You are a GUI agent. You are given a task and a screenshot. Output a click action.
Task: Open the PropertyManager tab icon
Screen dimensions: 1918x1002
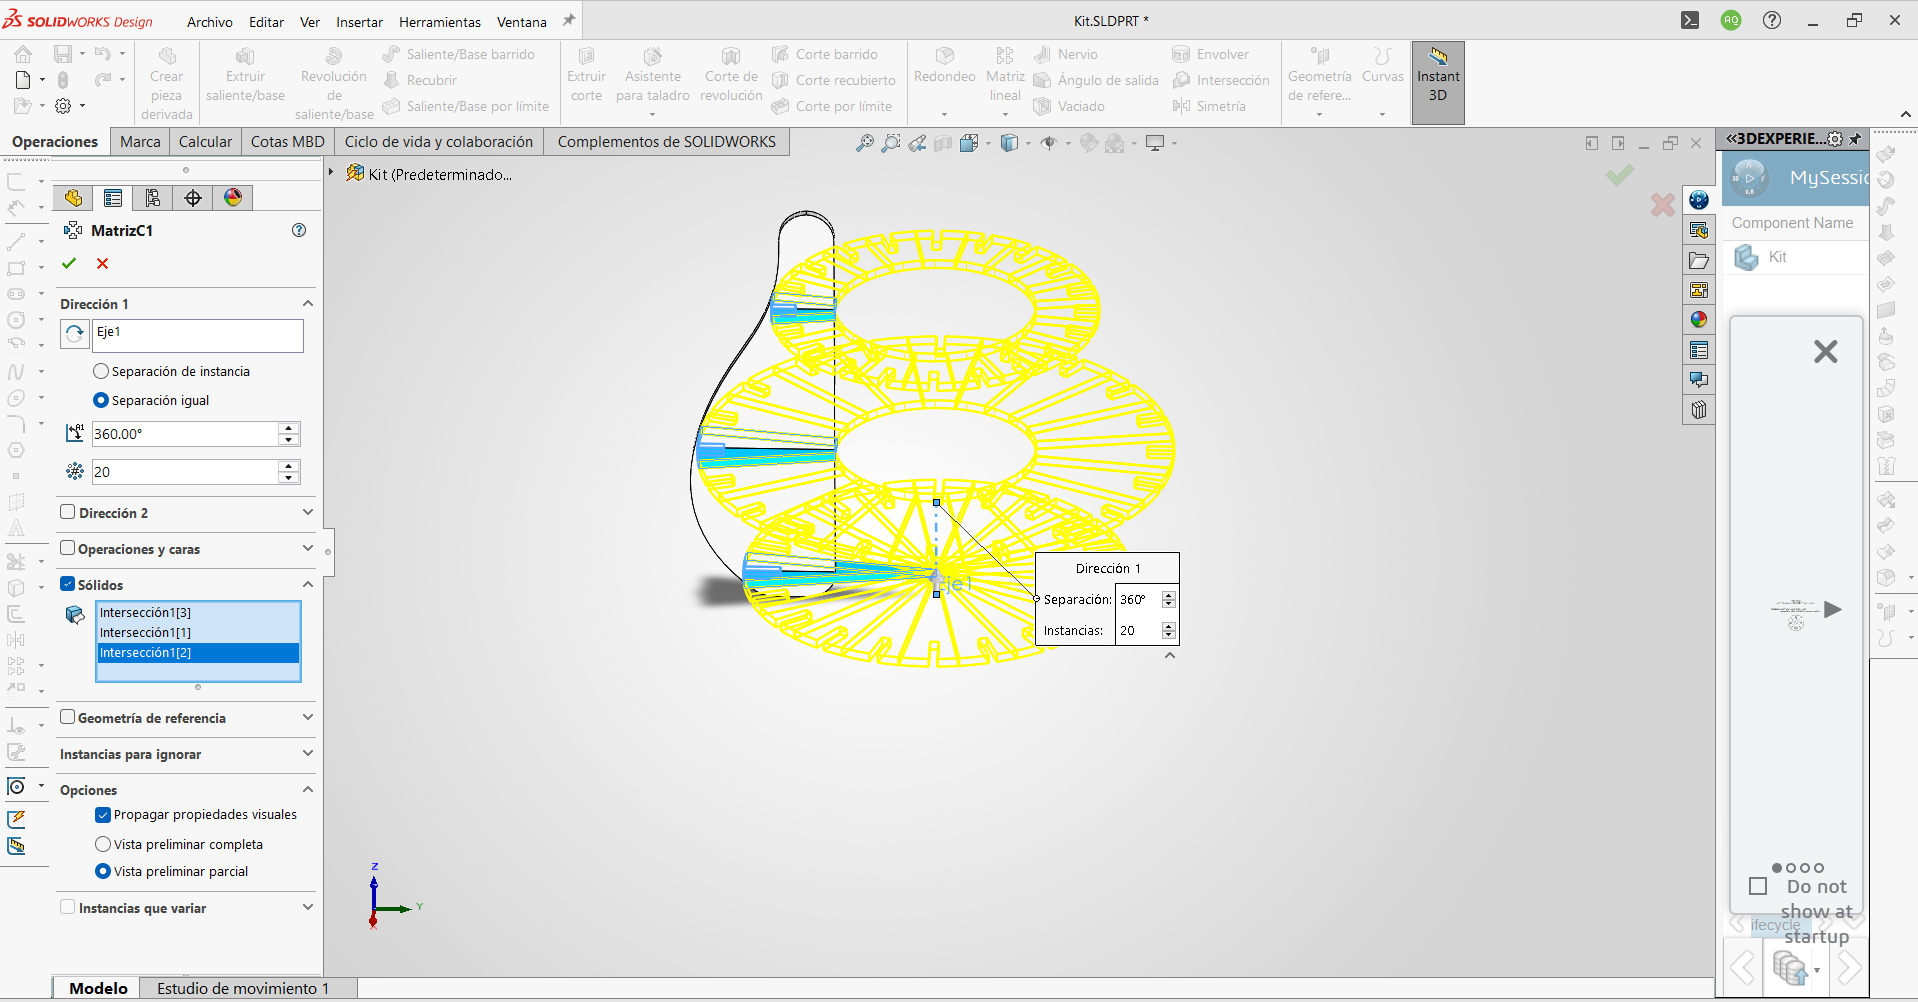coord(113,198)
